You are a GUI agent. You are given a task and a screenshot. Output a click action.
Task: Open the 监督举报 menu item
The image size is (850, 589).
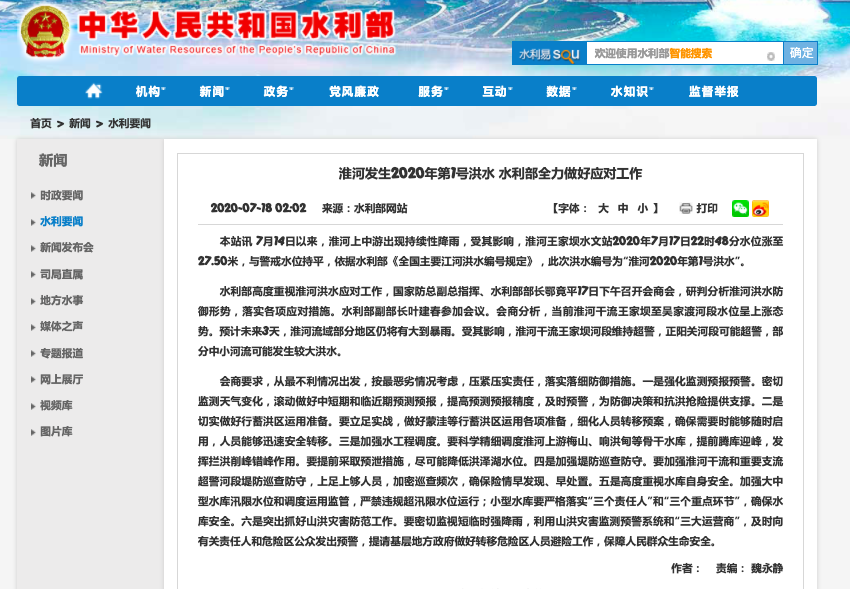point(713,92)
